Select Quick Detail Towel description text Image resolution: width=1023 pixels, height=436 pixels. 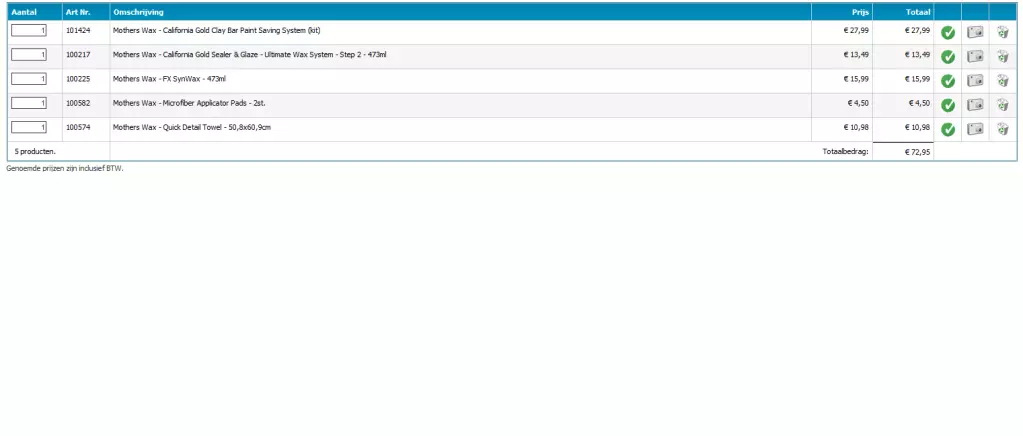[x=192, y=127]
